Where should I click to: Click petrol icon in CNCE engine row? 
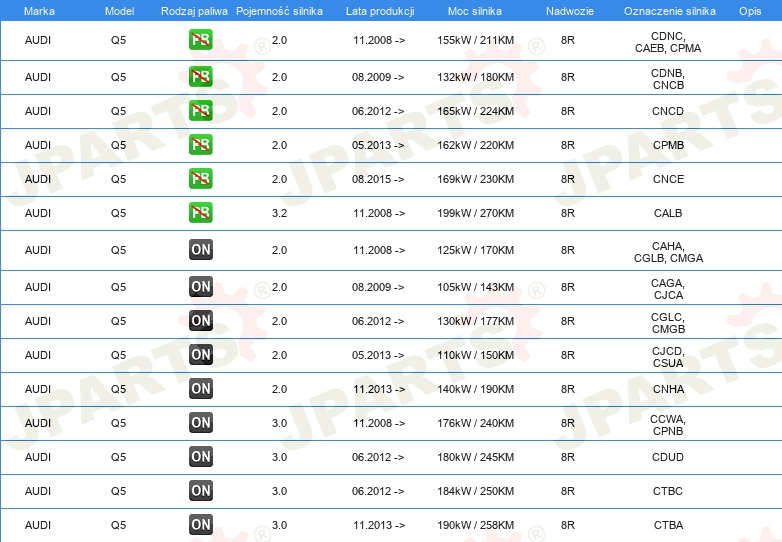pyautogui.click(x=200, y=179)
